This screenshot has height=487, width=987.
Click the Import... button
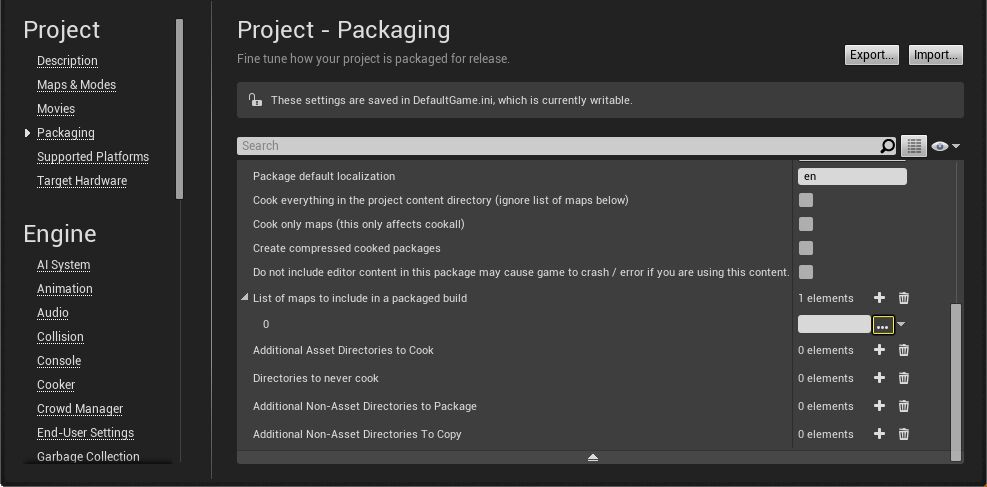tap(935, 55)
